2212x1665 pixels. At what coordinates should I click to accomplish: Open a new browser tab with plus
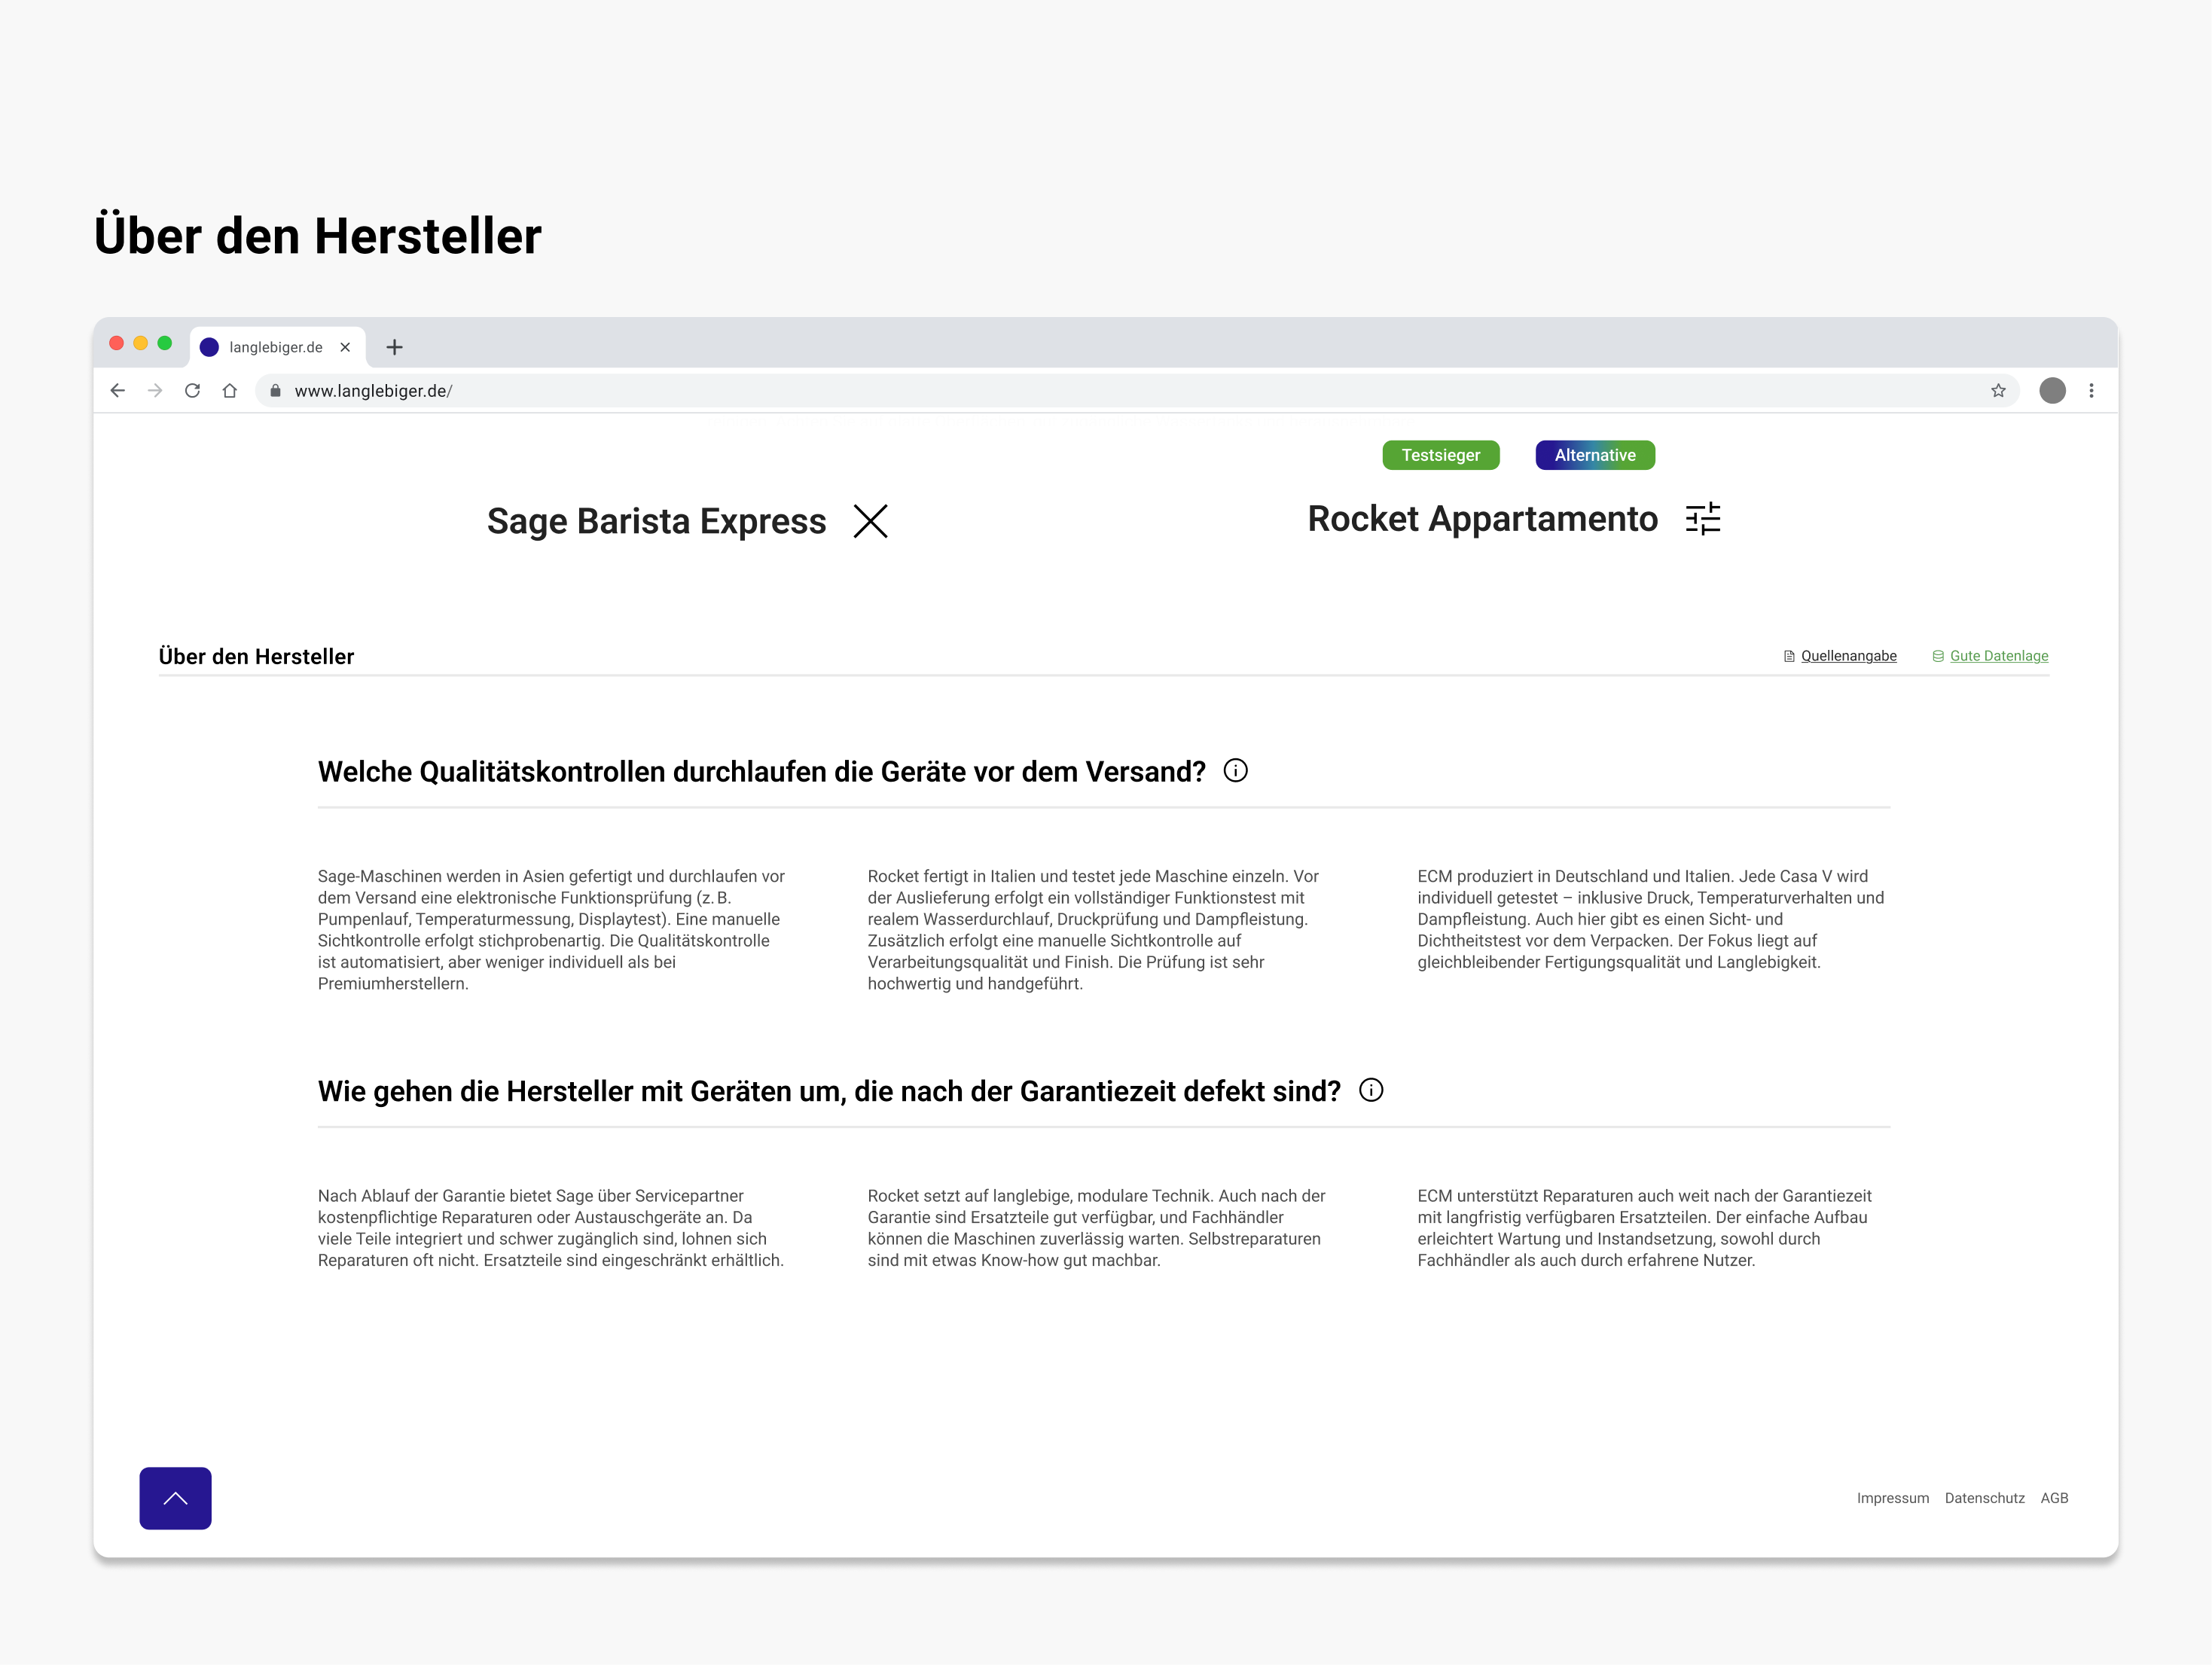click(x=394, y=347)
